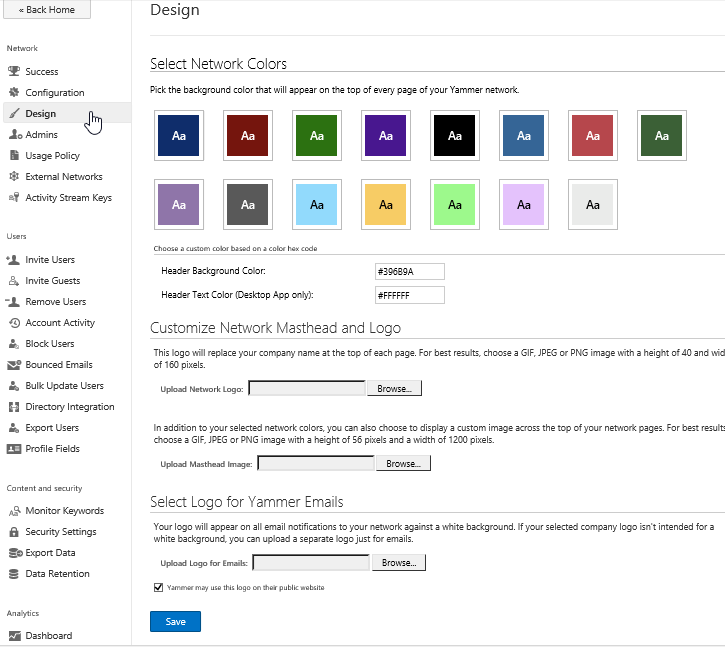The image size is (725, 647).
Task: Click the Bounced Emails envelope icon
Action: tap(14, 365)
